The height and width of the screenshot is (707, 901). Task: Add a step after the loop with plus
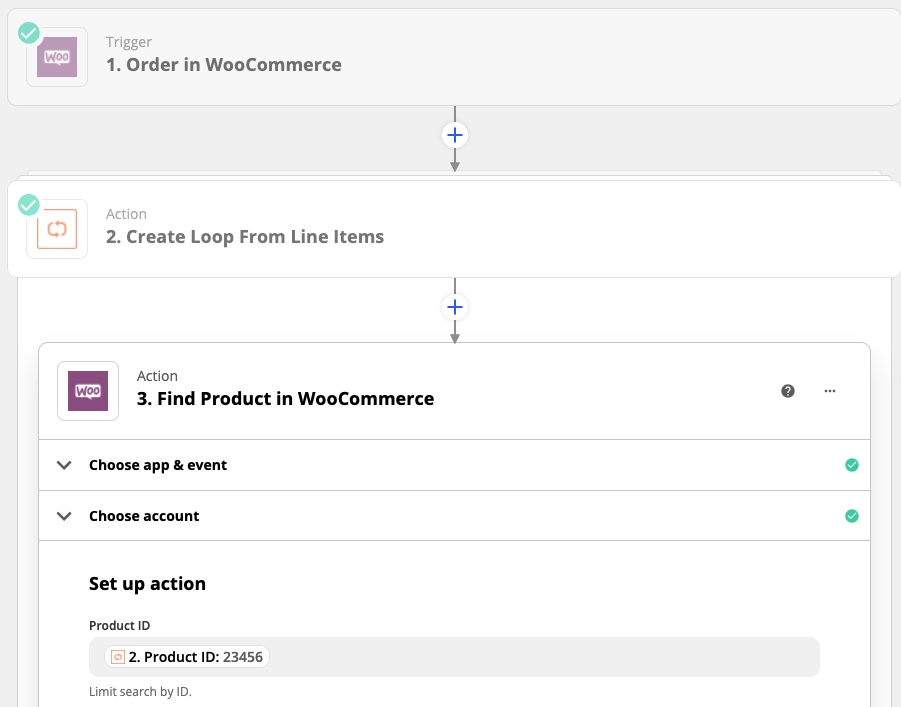[455, 306]
